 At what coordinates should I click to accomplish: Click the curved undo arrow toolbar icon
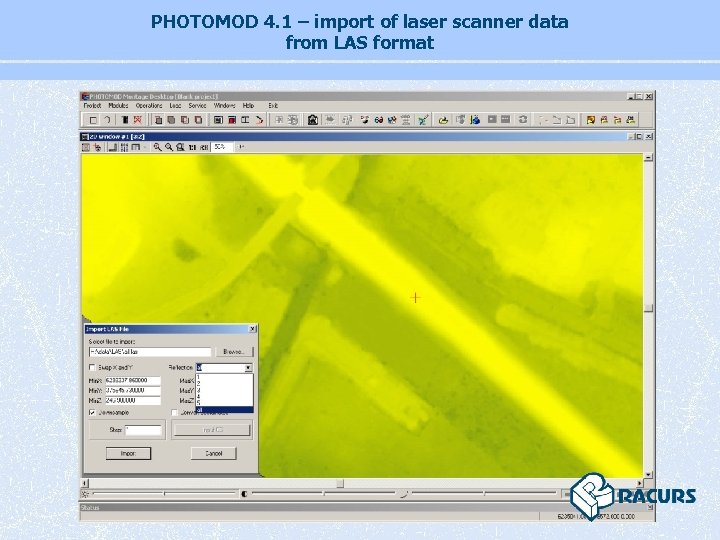107,120
